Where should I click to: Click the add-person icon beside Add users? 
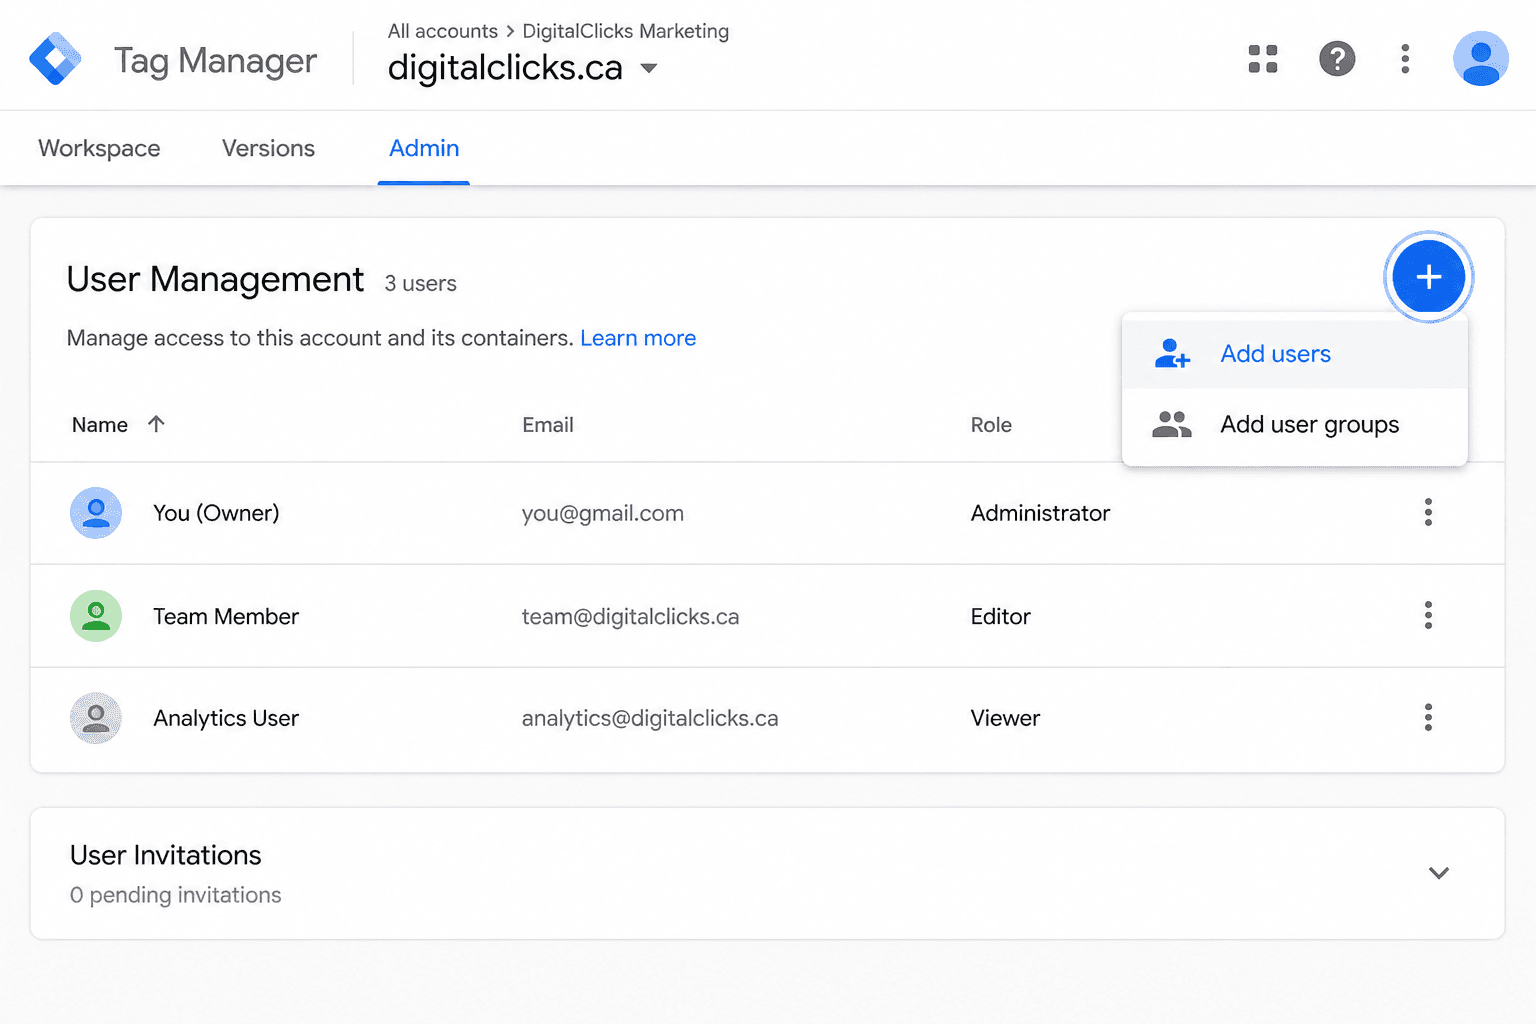coord(1172,354)
